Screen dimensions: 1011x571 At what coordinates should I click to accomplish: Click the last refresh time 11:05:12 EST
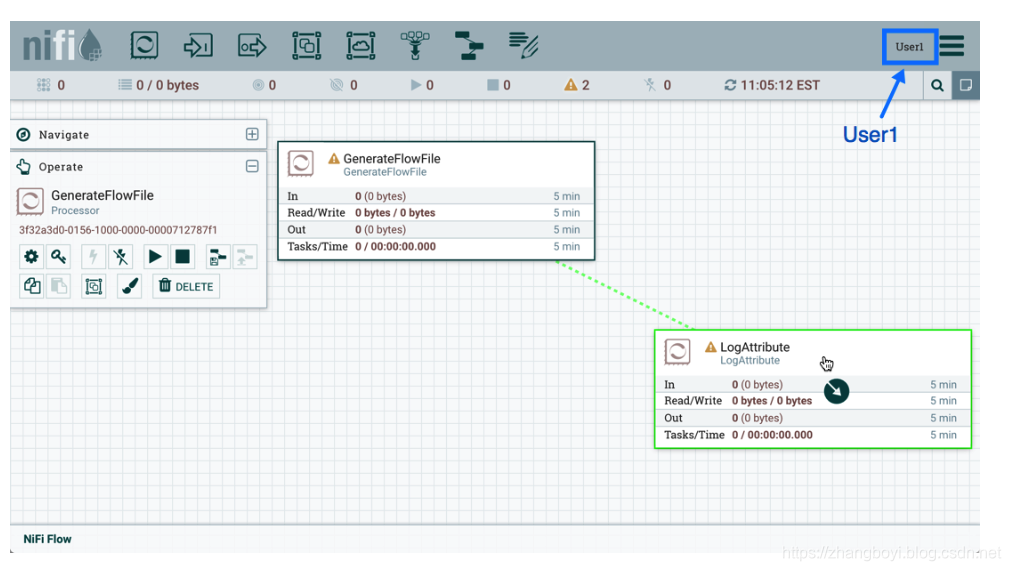pos(780,85)
